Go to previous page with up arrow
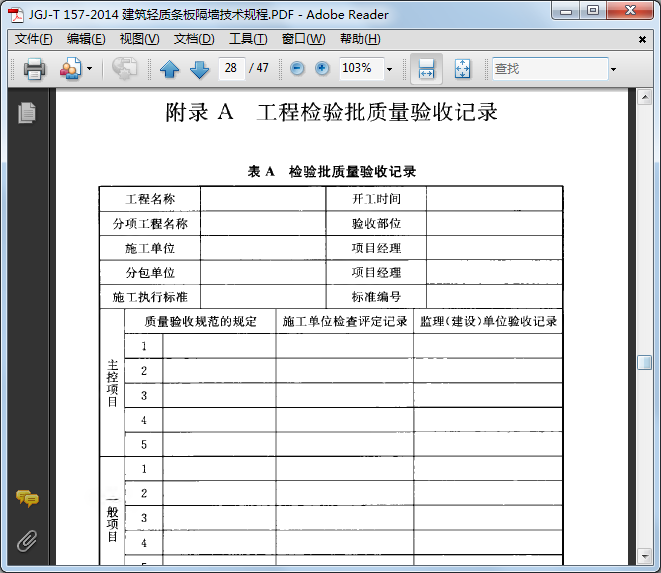 pos(169,69)
